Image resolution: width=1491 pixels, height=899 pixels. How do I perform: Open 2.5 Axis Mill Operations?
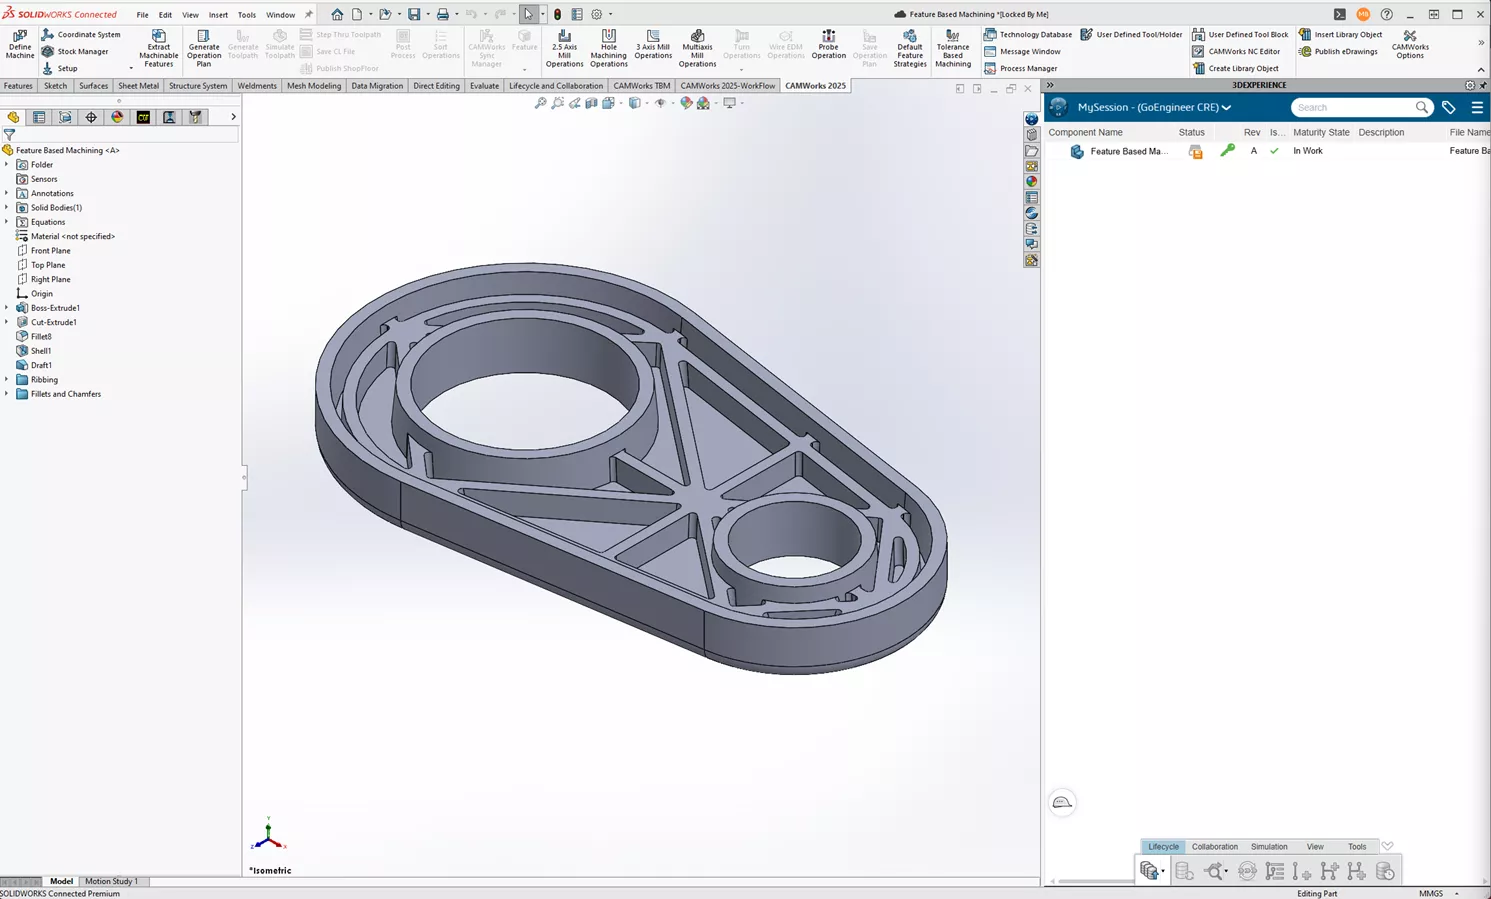564,48
